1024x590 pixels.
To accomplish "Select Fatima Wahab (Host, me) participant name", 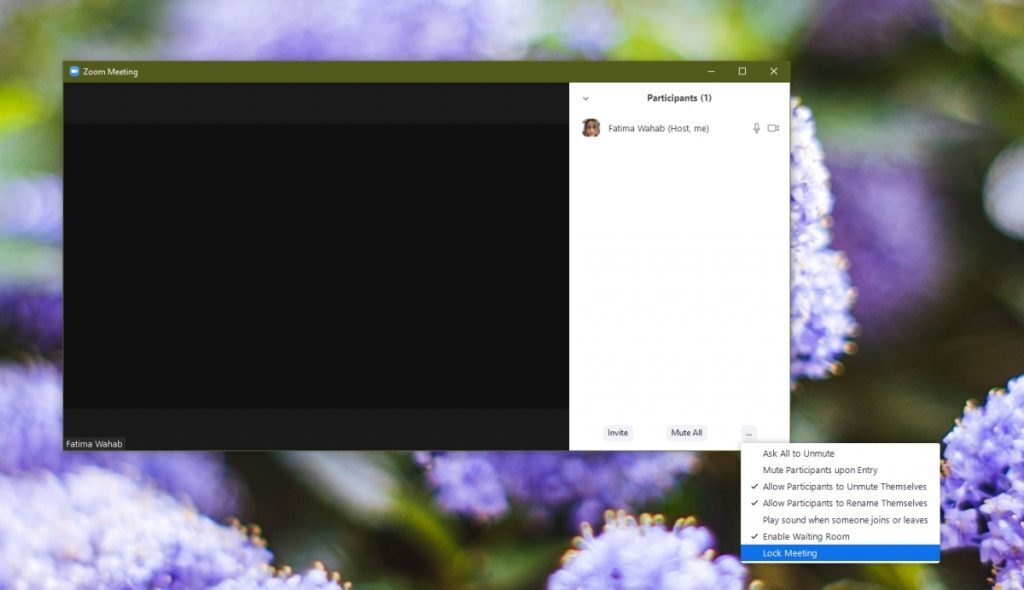I will point(658,128).
